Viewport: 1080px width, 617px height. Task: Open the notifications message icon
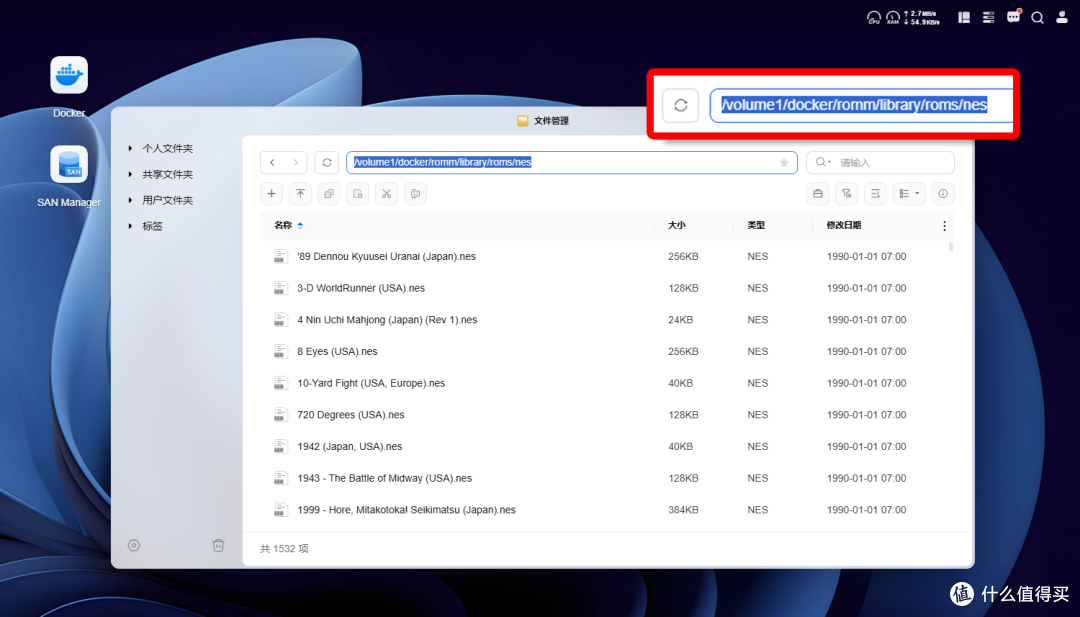[1013, 17]
